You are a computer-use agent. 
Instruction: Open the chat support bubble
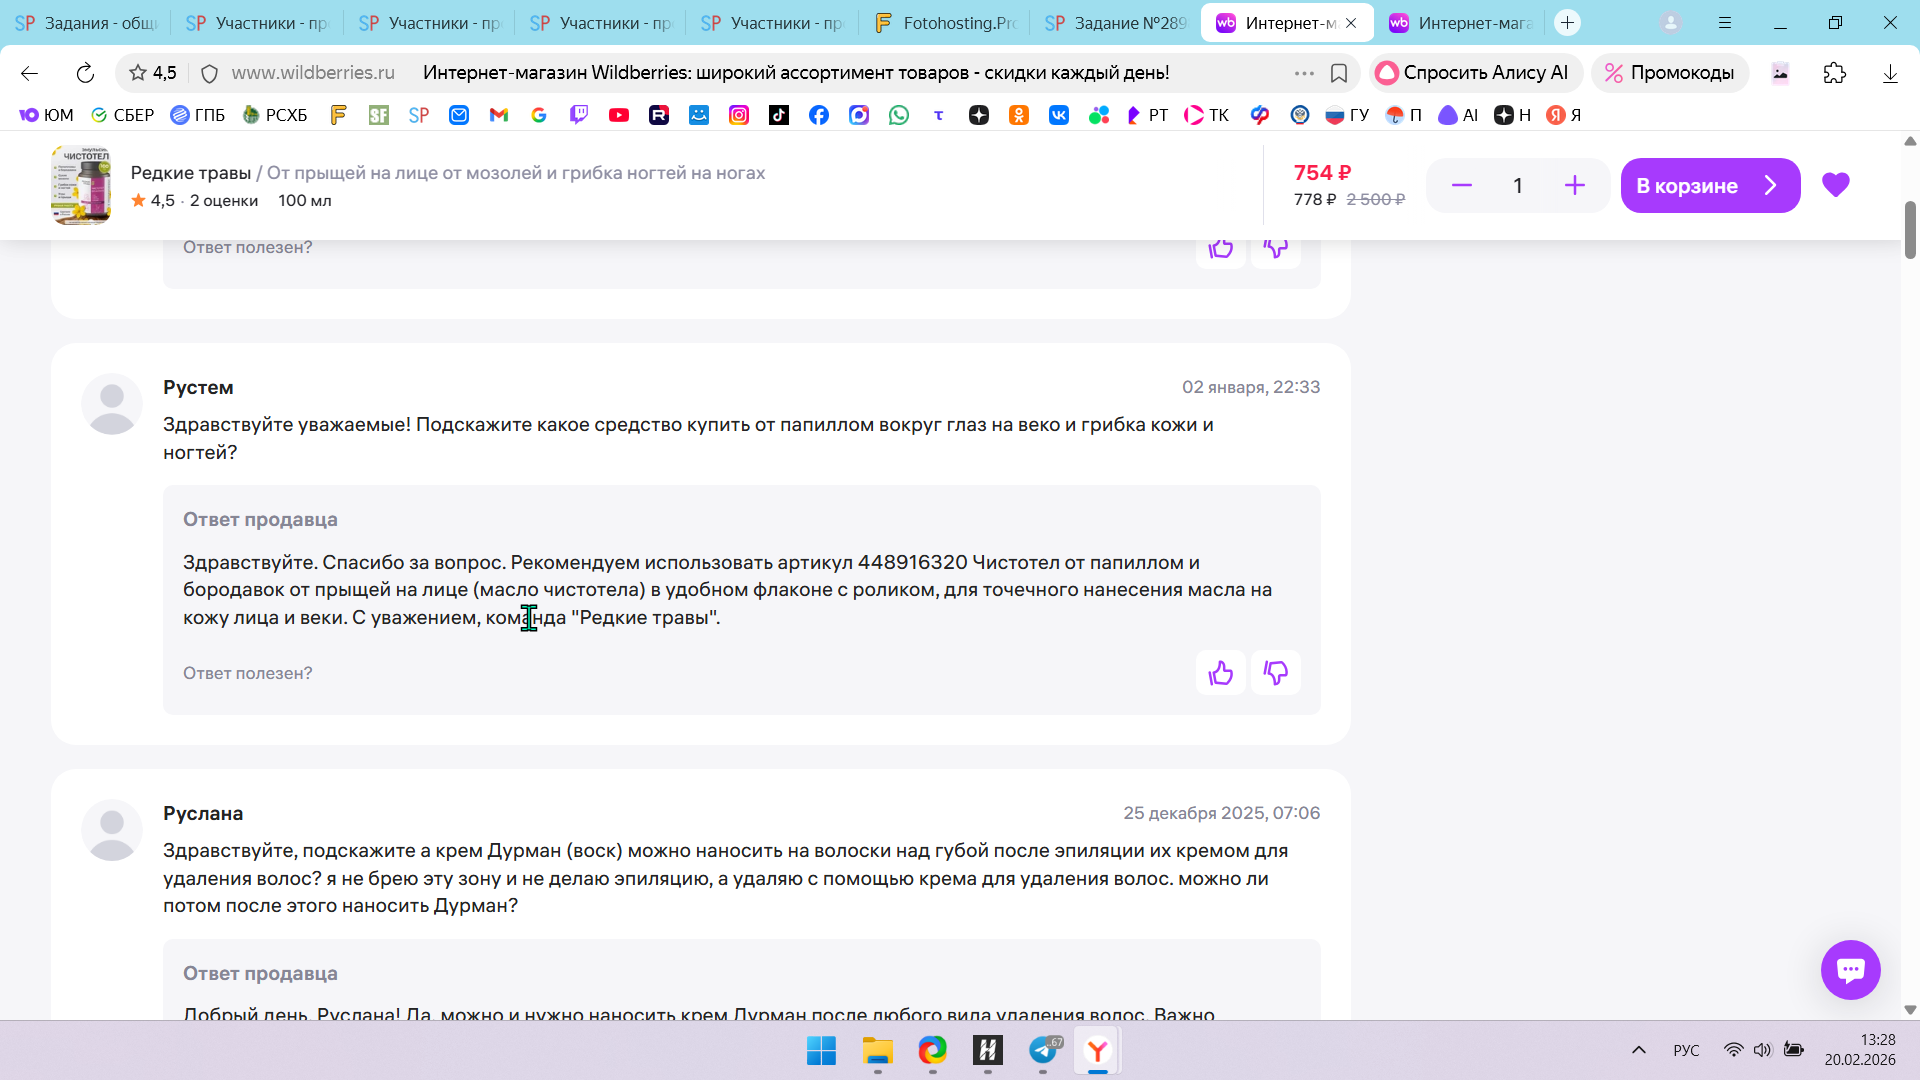coord(1850,969)
